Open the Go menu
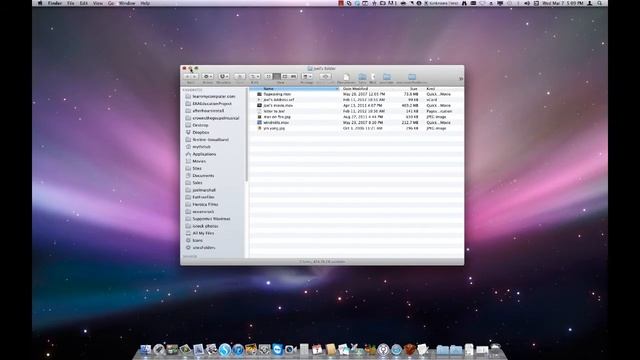Screen dimensions: 640x360 coord(111,3)
